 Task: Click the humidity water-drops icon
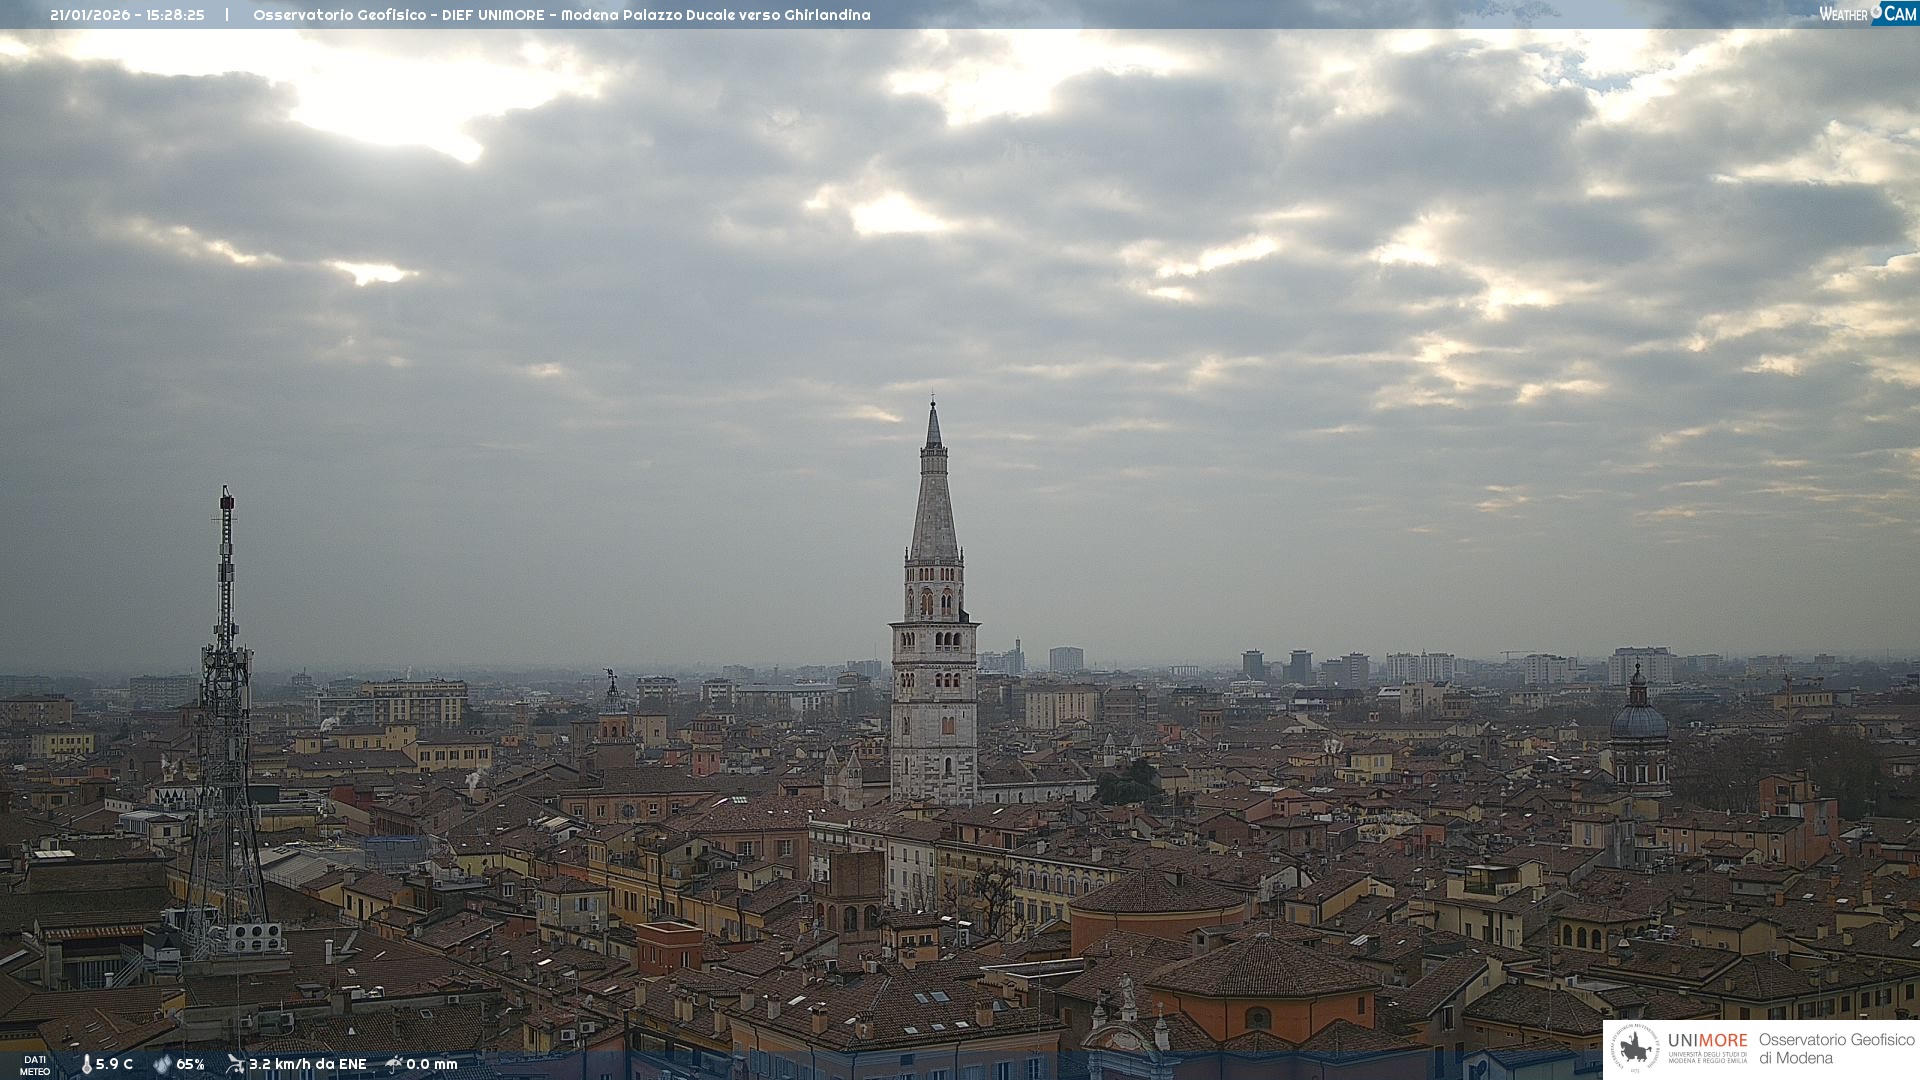tap(162, 1064)
